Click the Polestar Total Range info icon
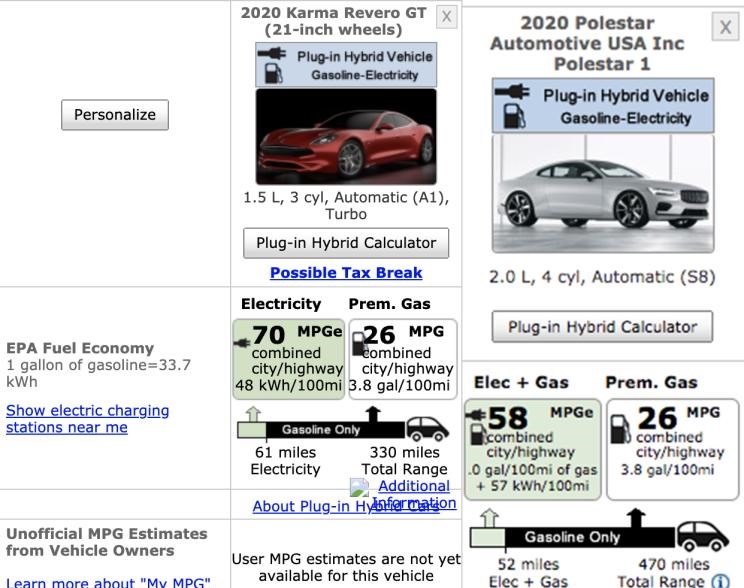The height and width of the screenshot is (588, 744). 721,581
